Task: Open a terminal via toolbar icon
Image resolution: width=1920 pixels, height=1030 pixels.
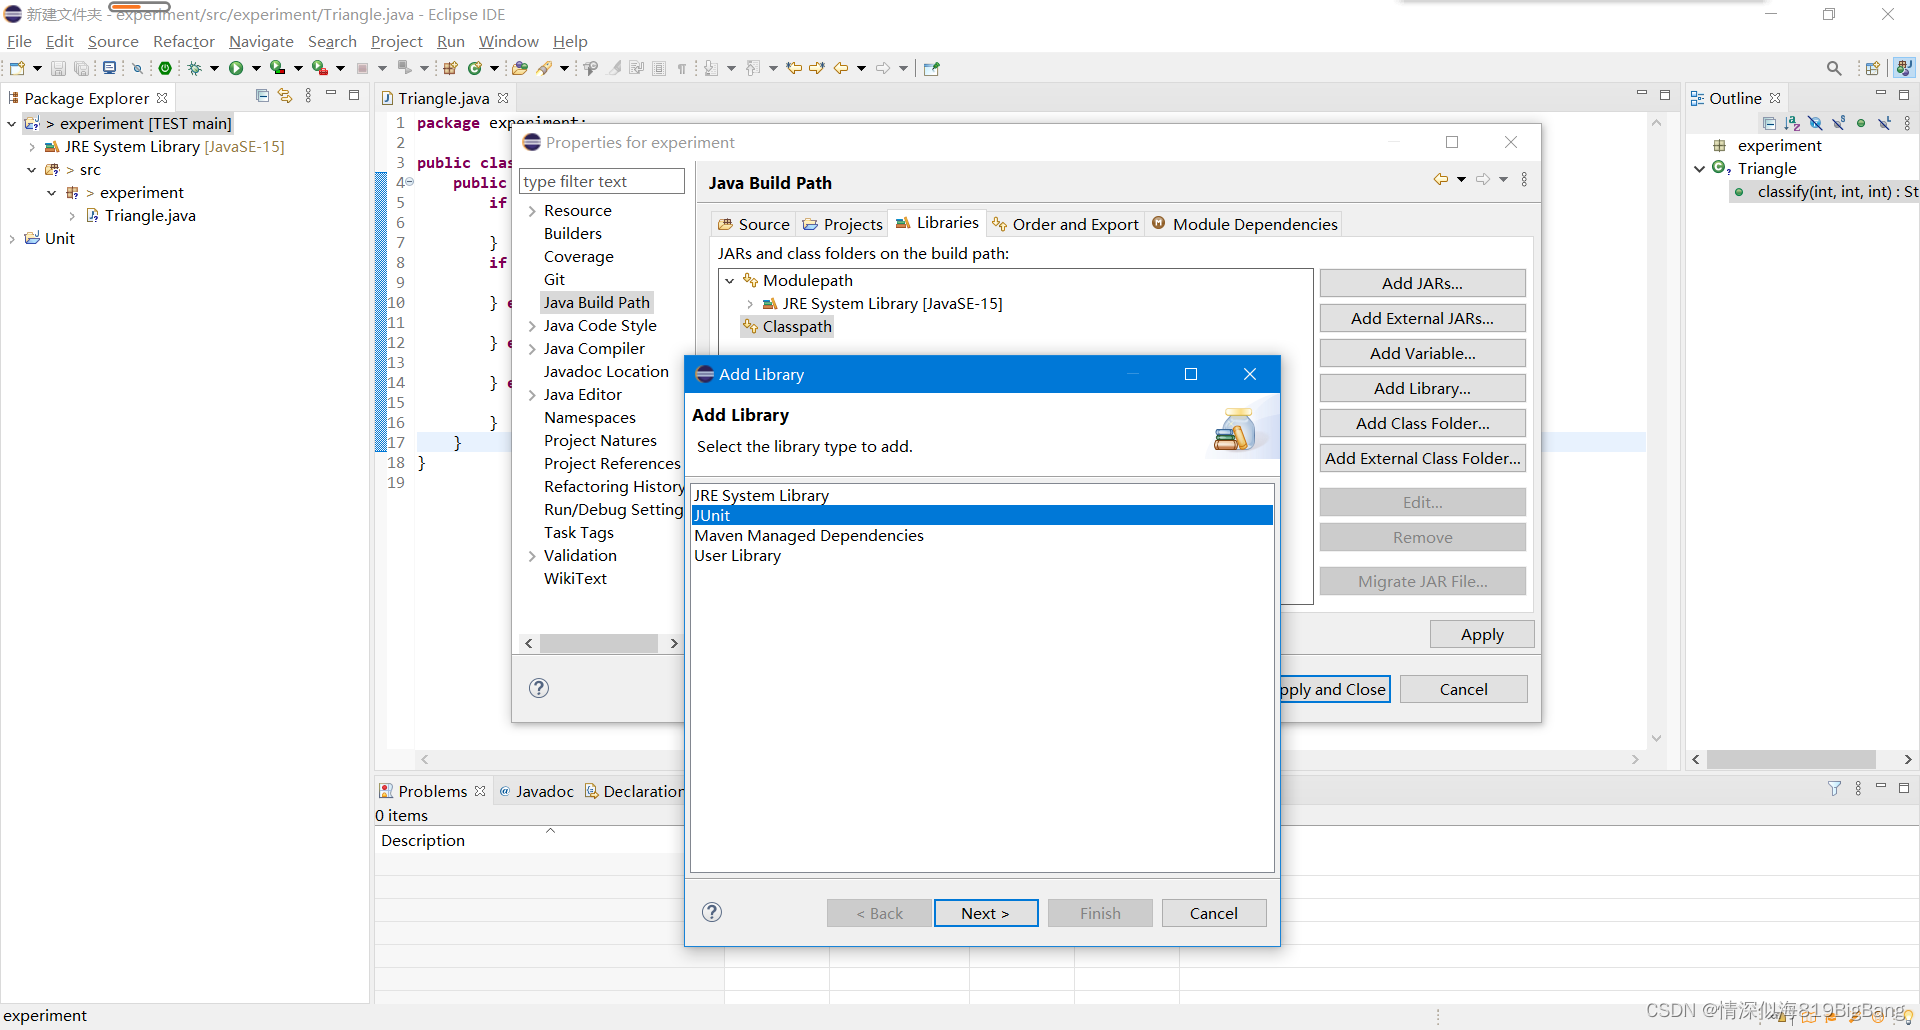Action: click(x=109, y=68)
